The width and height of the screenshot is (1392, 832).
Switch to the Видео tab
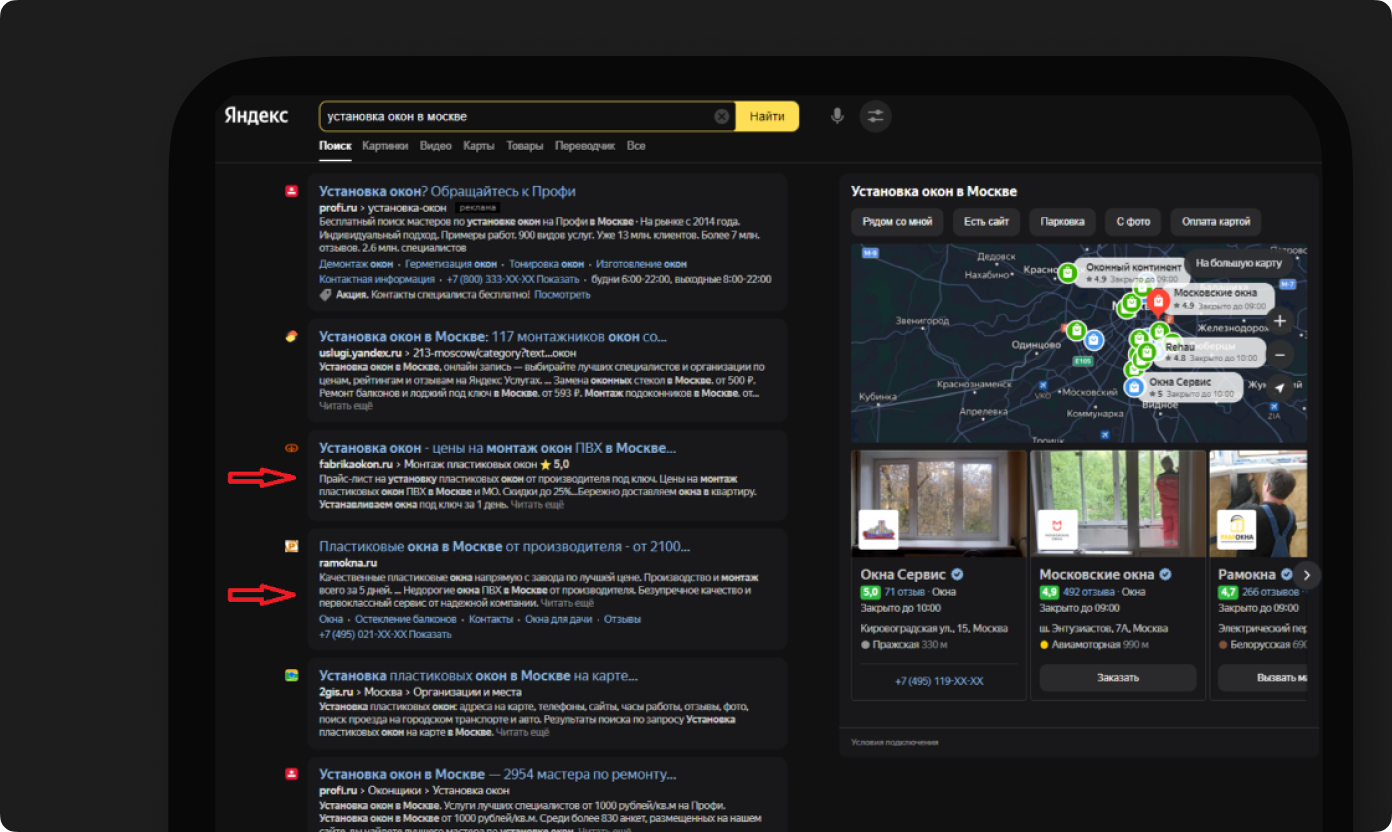[x=436, y=146]
